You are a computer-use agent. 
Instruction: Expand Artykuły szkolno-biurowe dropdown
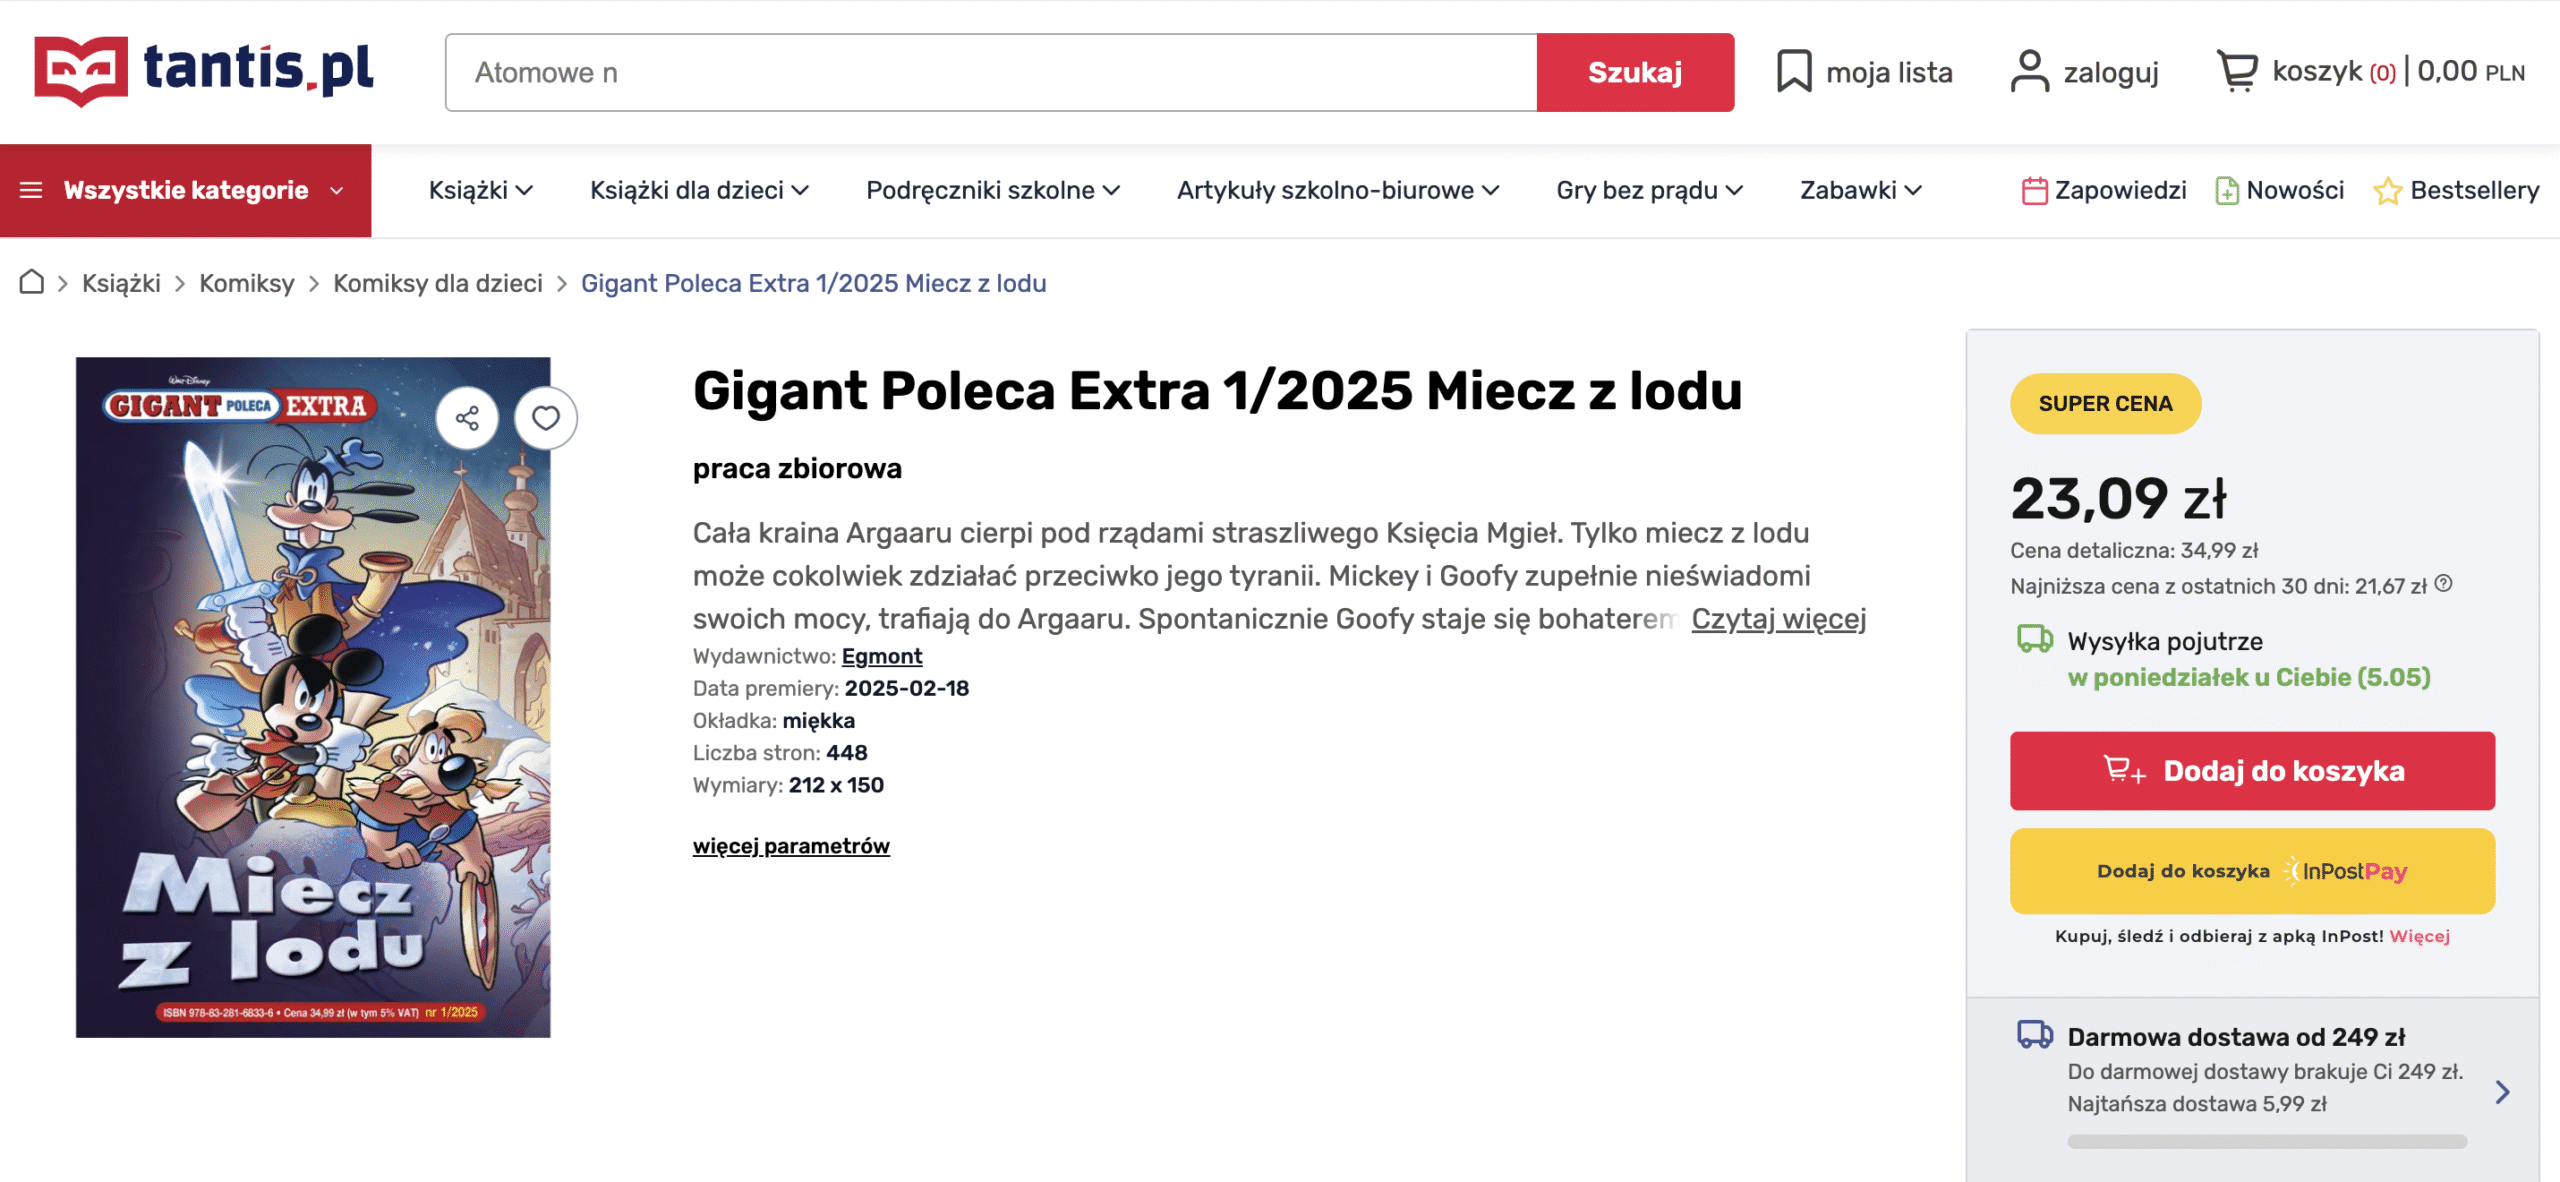click(1338, 190)
